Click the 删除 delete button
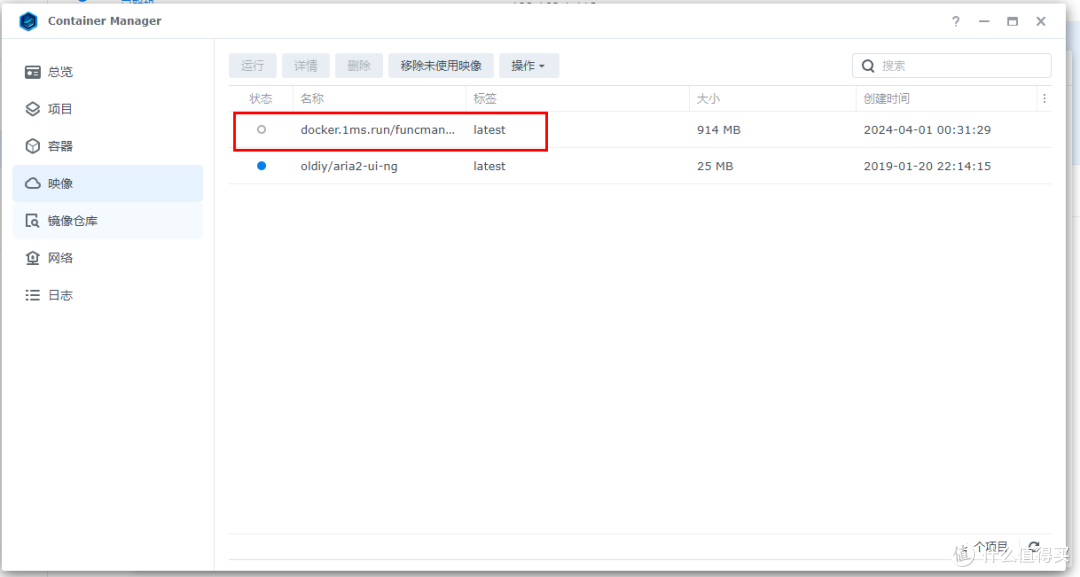This screenshot has width=1080, height=577. click(359, 65)
